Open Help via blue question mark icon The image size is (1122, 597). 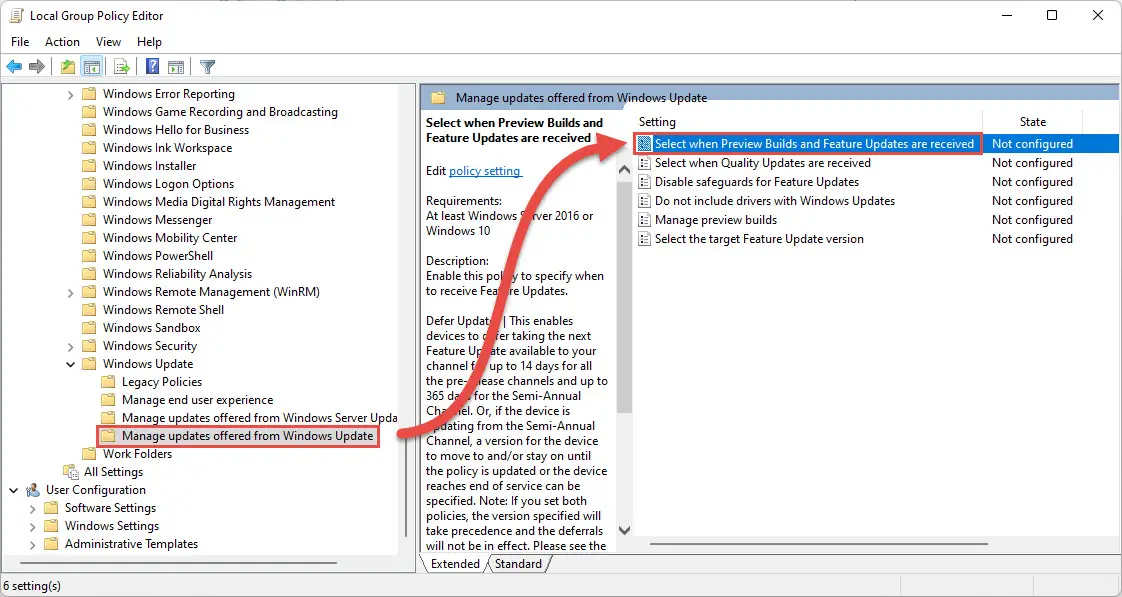tap(152, 67)
